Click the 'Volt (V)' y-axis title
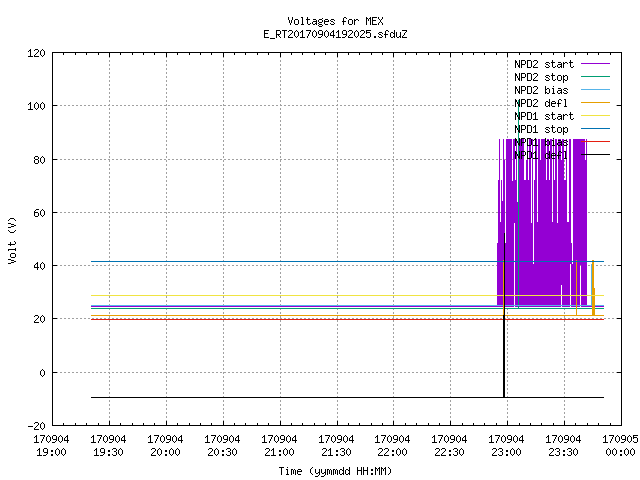 (12, 240)
